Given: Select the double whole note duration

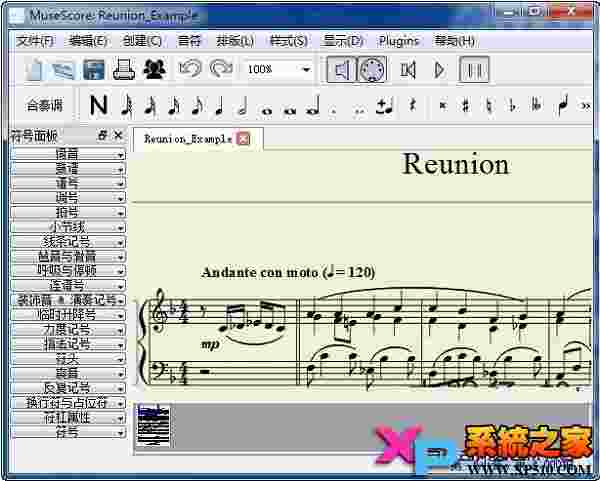Looking at the screenshot, I should (290, 111).
